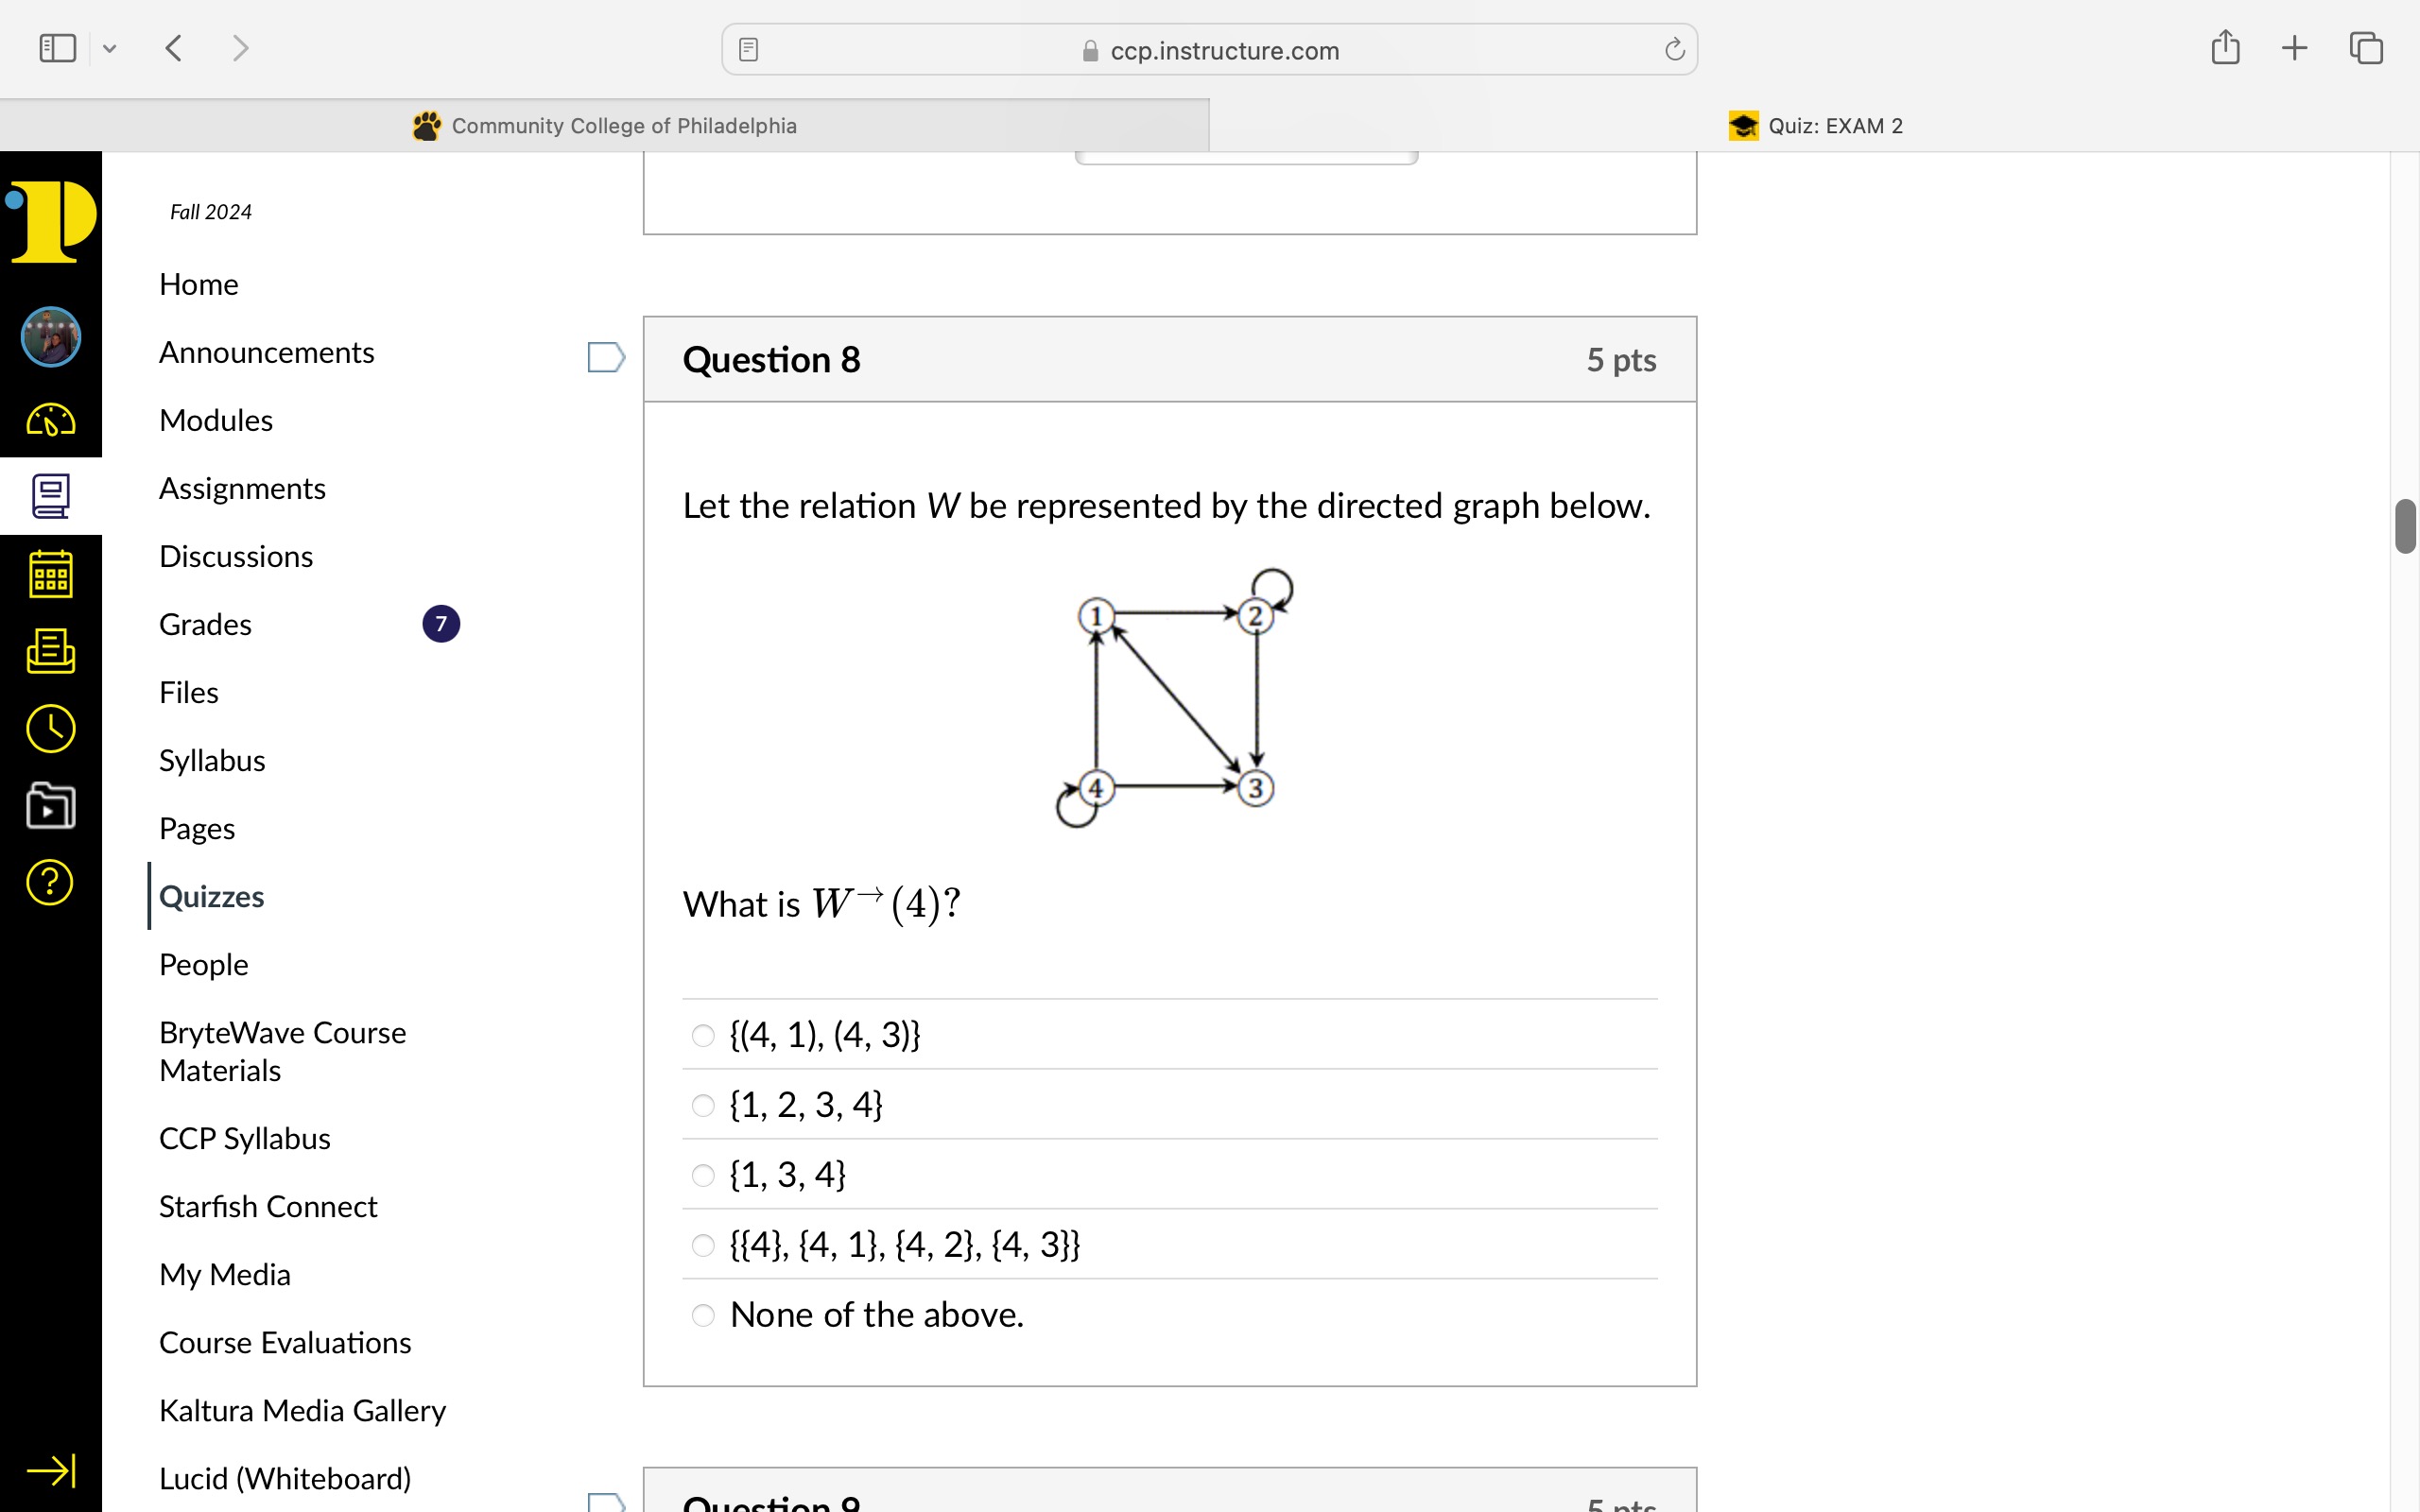The width and height of the screenshot is (2420, 1512).
Task: Select radio button for {1, 3, 4}
Action: (704, 1174)
